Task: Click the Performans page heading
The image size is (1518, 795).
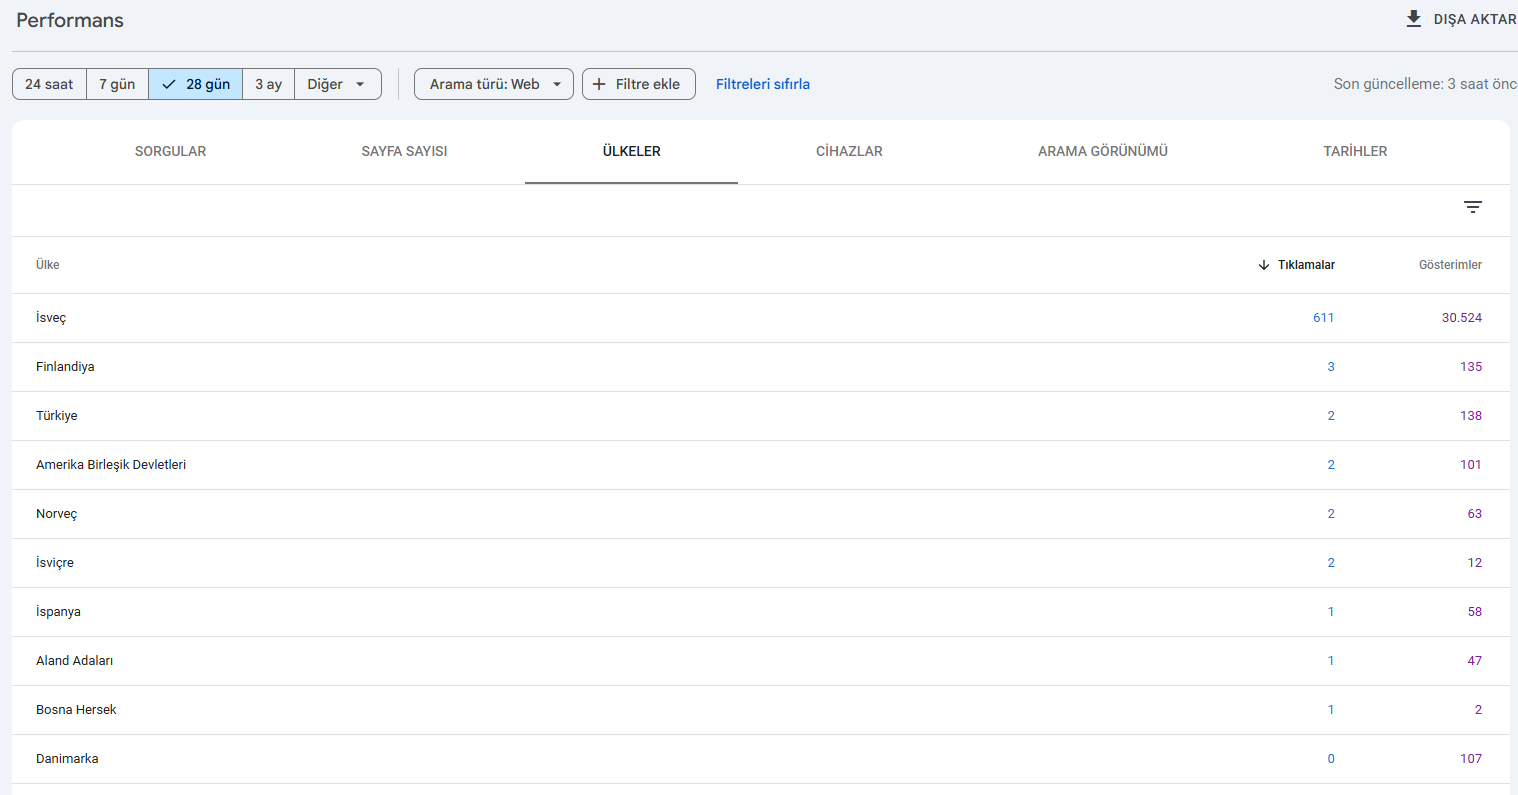Action: pos(70,20)
